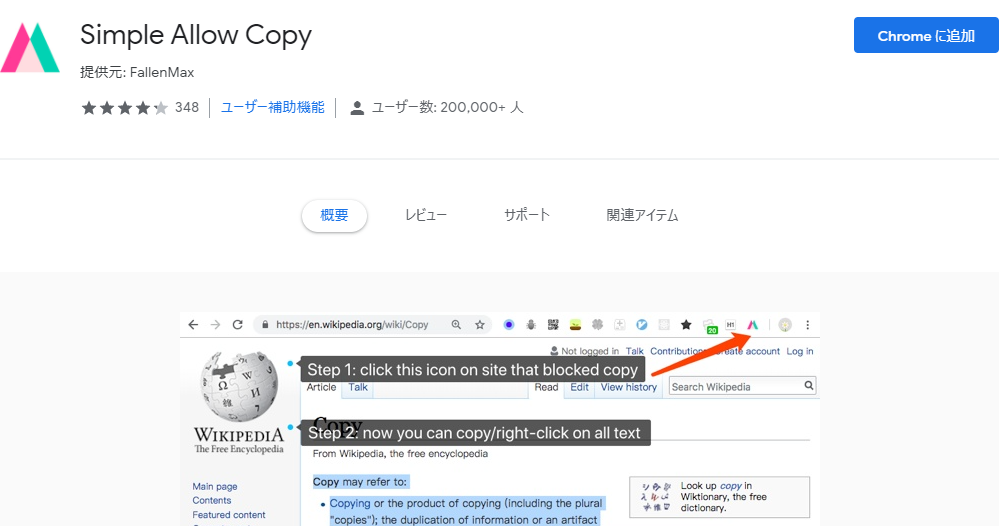Click the padlock icon in preview address bar
Viewport: 1003px width, 526px height.
click(x=265, y=324)
